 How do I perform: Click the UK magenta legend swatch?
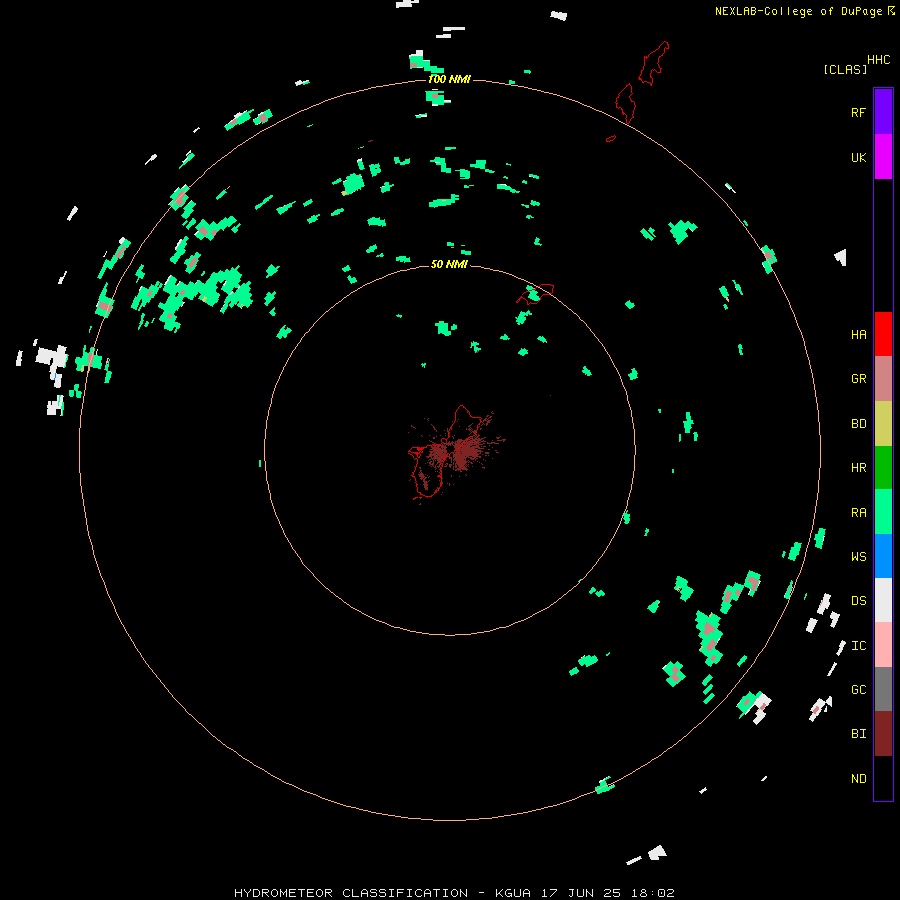point(883,157)
